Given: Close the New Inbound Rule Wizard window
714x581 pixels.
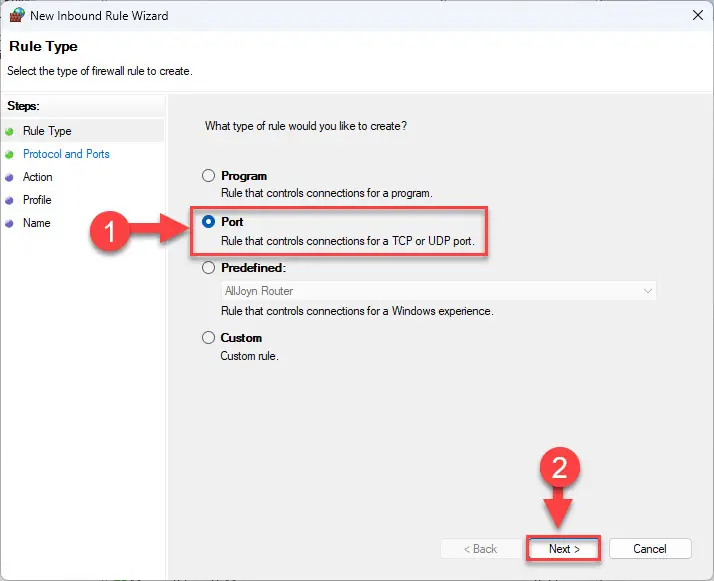Looking at the screenshot, I should (x=697, y=15).
